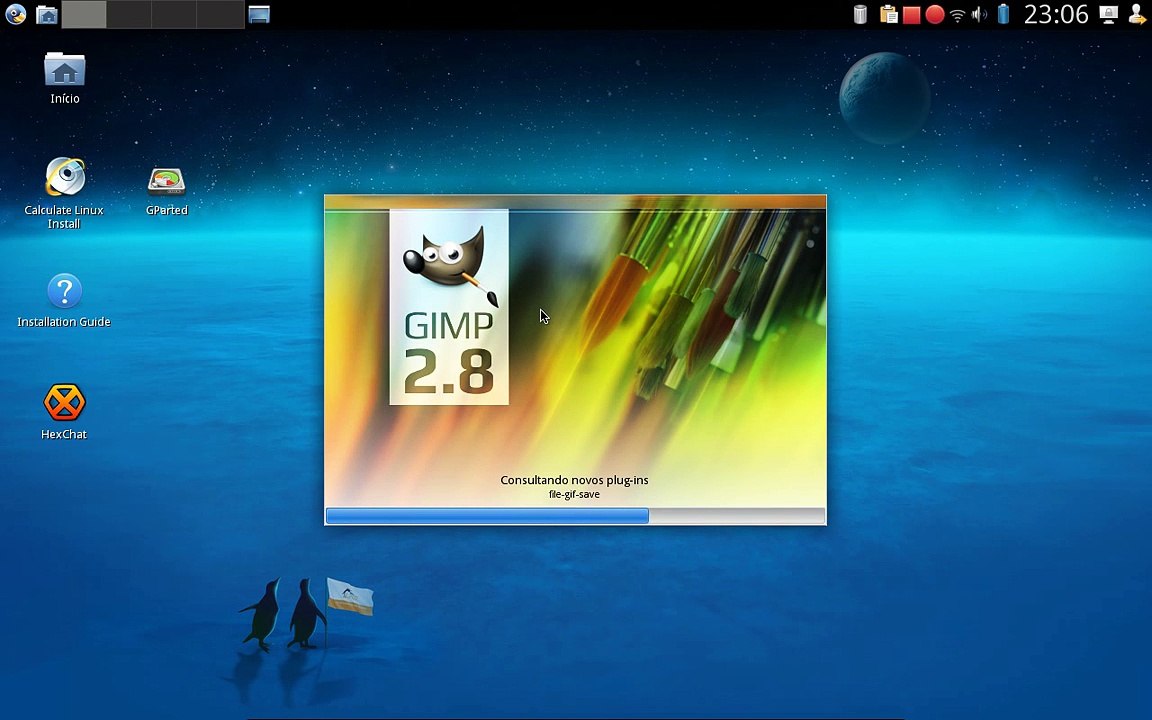
Task: Switch to the fourth workspace in the pager
Action: click(220, 15)
